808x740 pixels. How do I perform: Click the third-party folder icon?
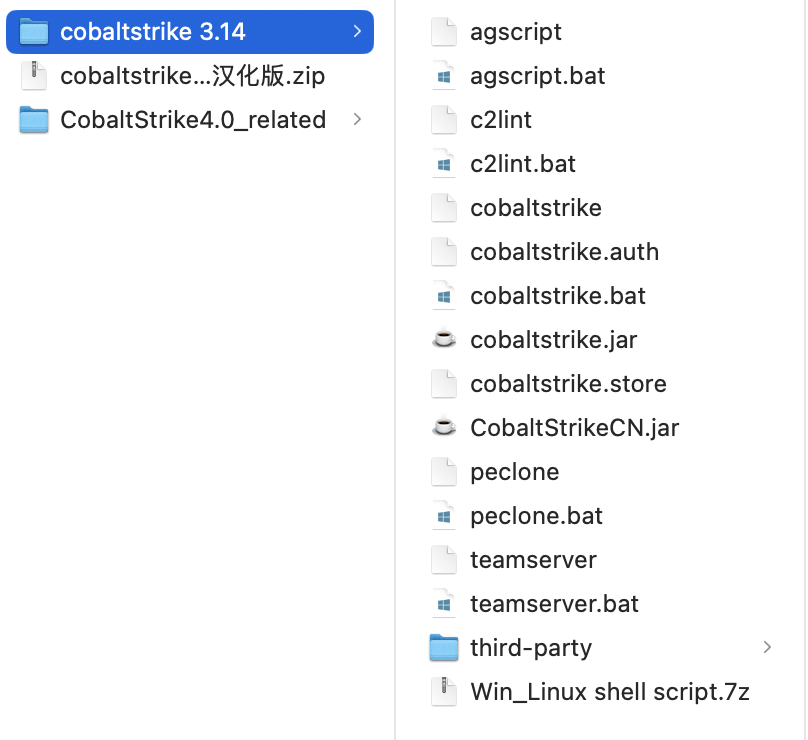pyautogui.click(x=443, y=648)
